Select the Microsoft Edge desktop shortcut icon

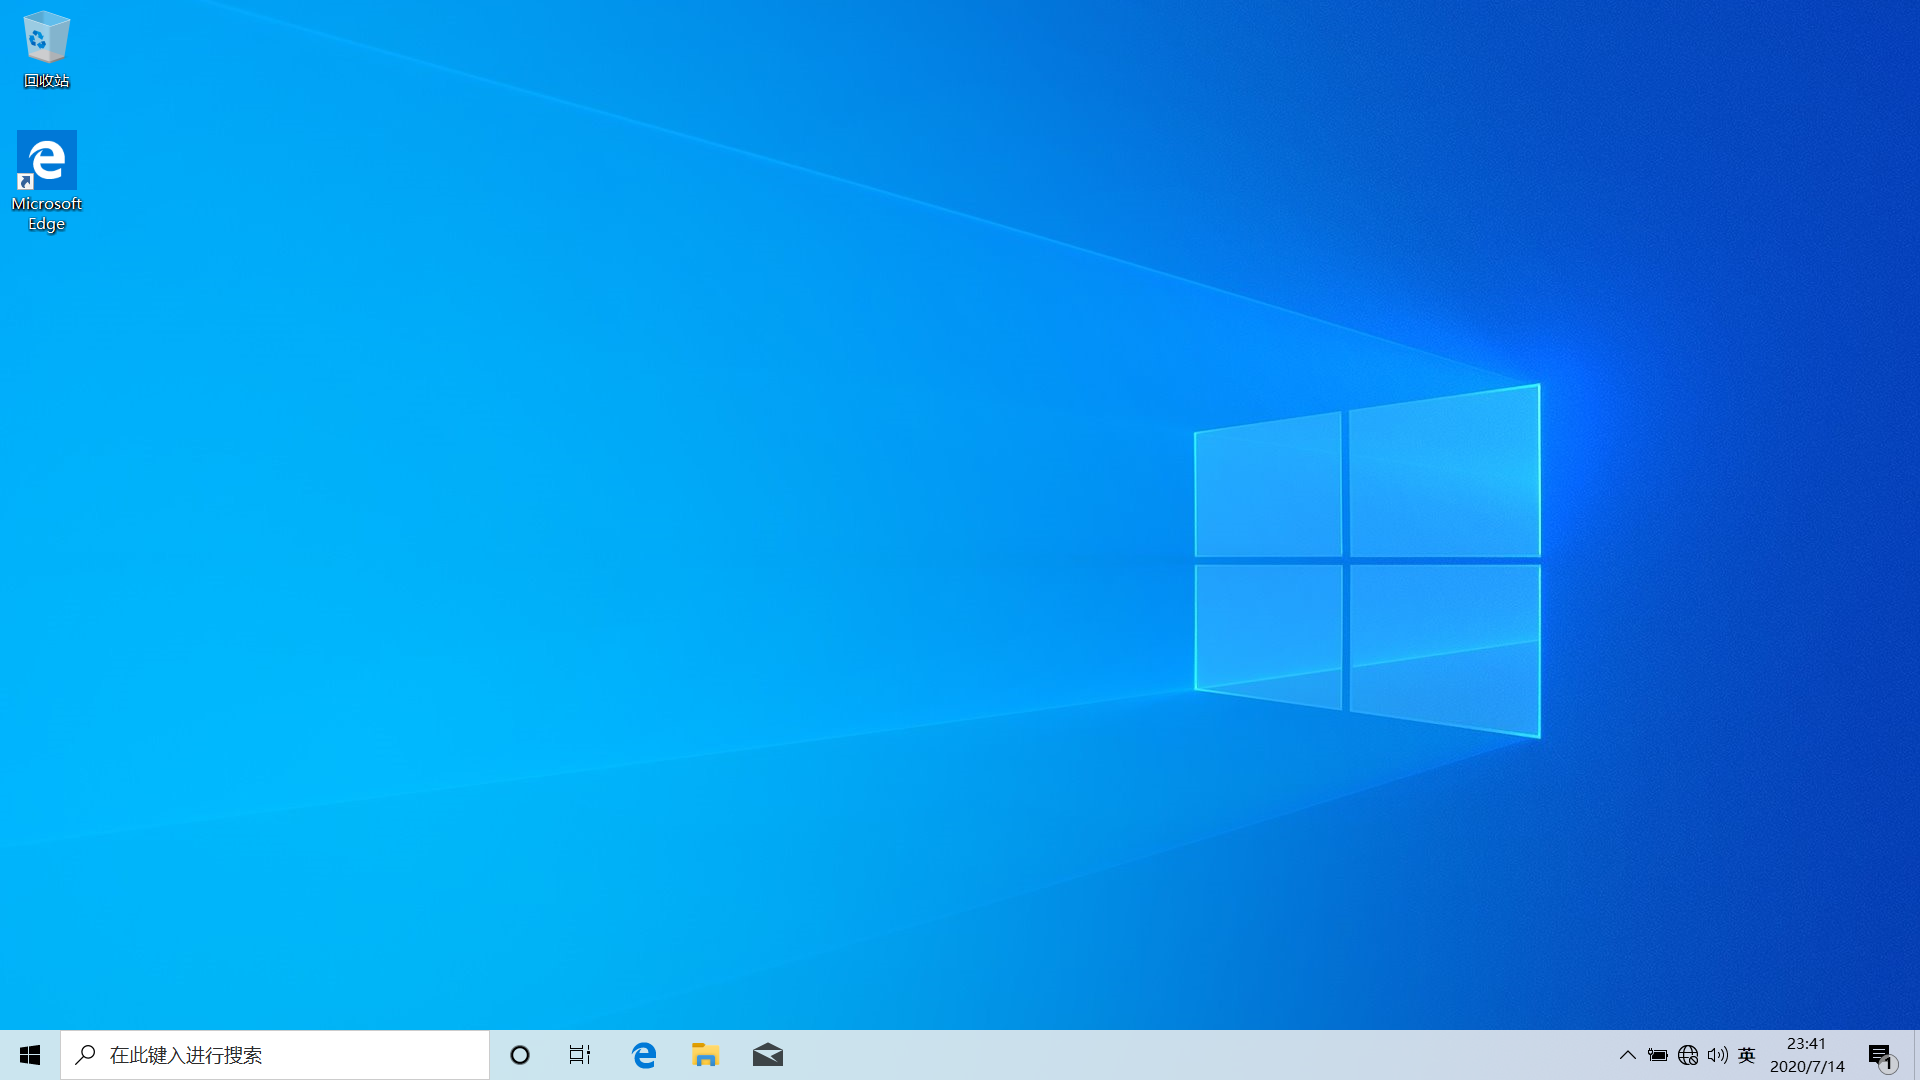pyautogui.click(x=46, y=160)
